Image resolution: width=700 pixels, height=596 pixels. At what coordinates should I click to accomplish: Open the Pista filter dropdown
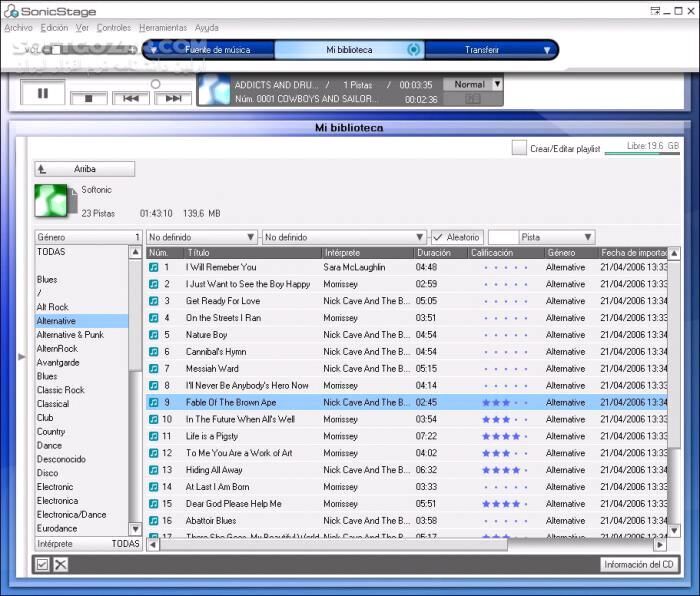[x=587, y=237]
